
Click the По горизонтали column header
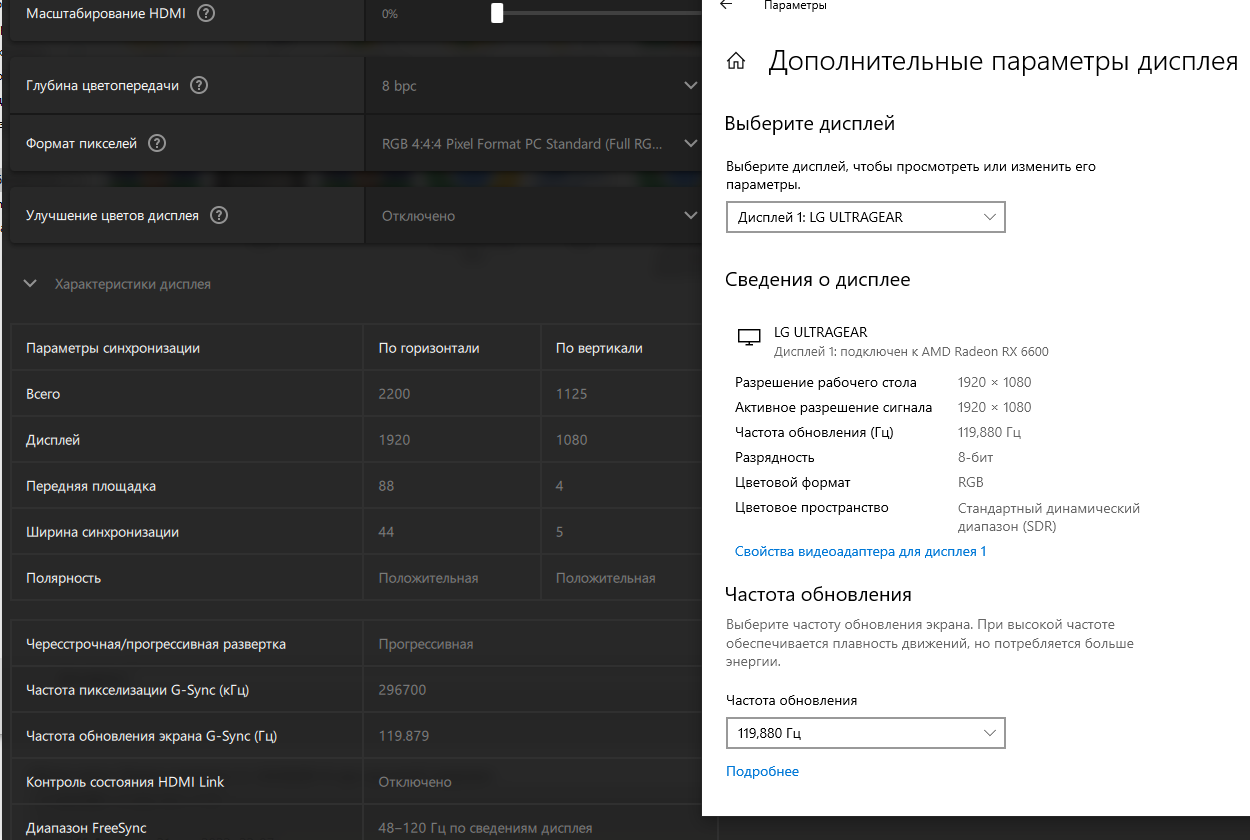tap(429, 348)
